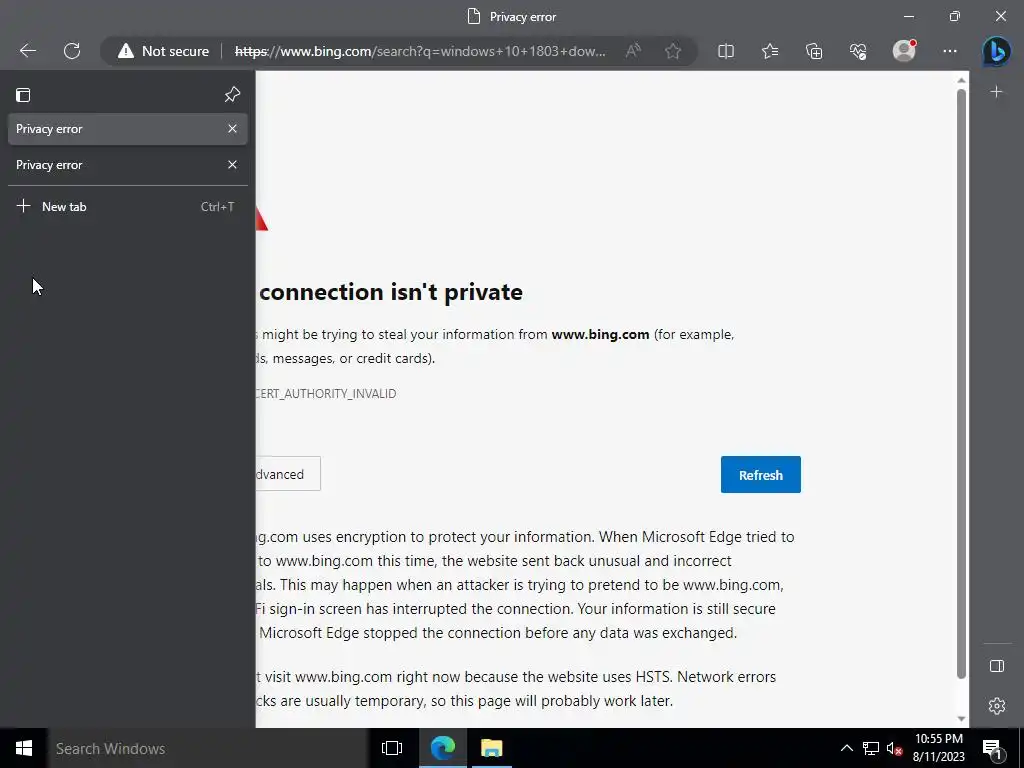Click the address bar URL
This screenshot has width=1024, height=768.
click(x=420, y=51)
